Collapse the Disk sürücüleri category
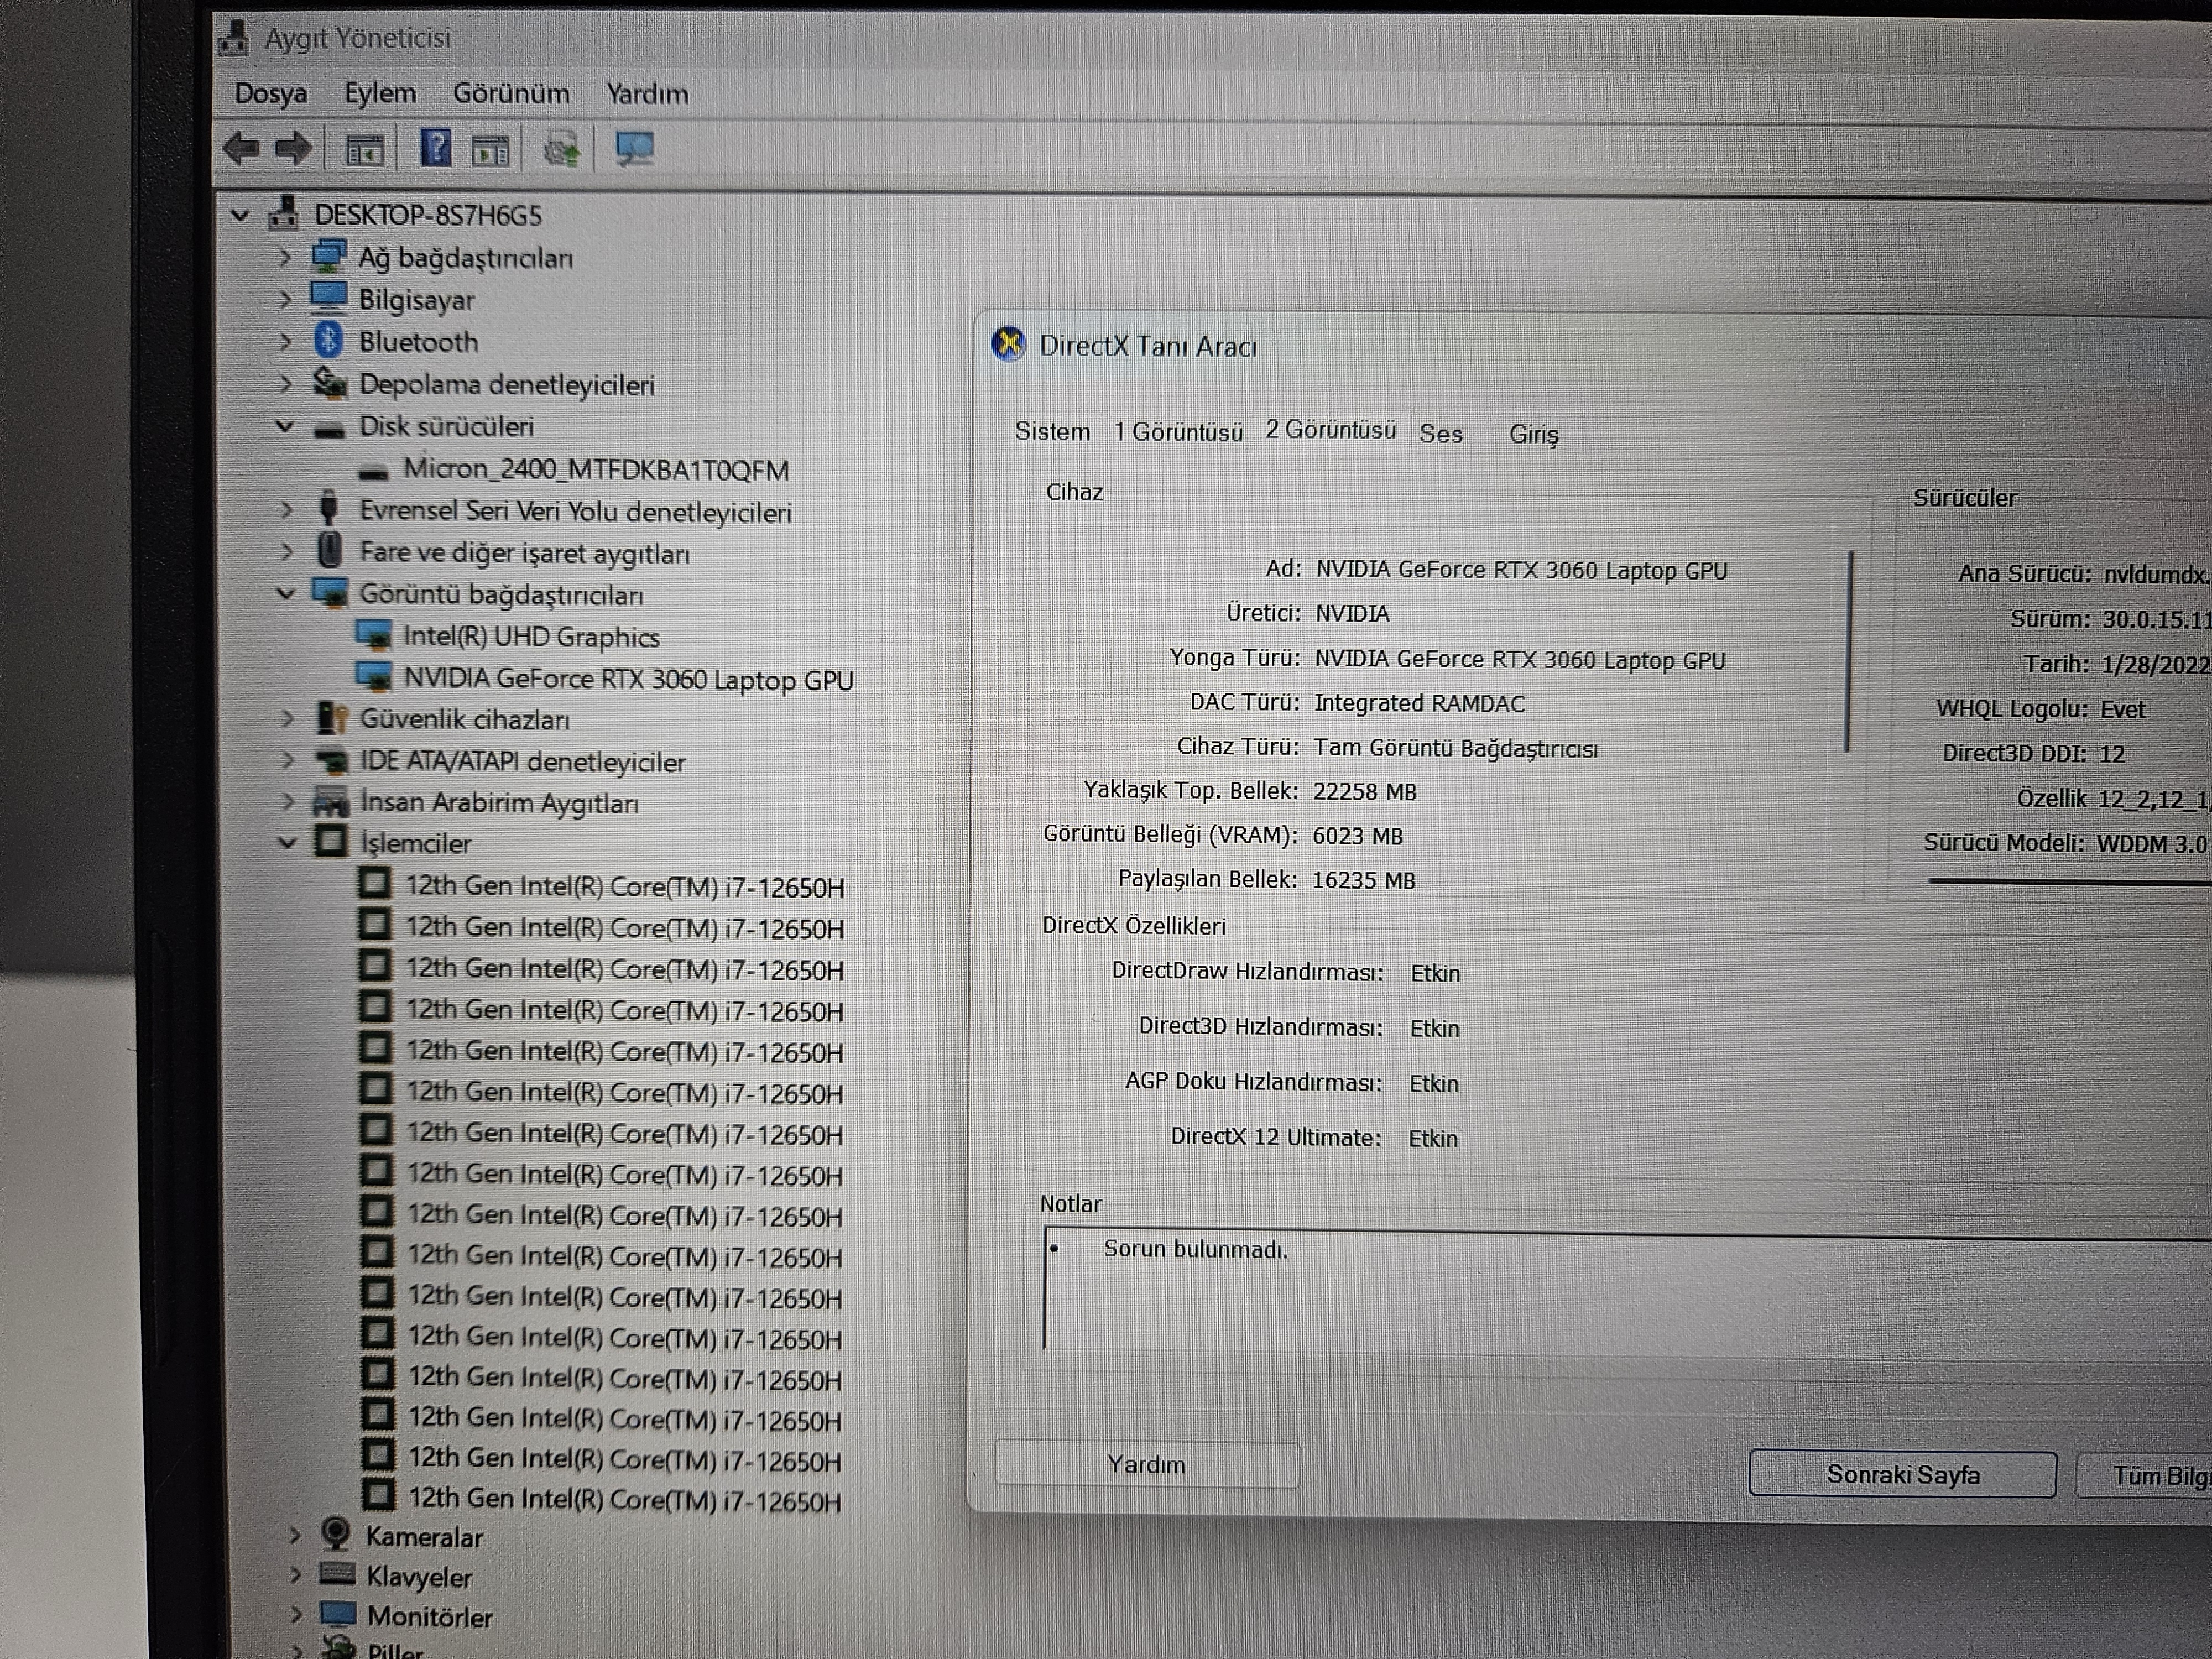This screenshot has width=2212, height=1659. coord(285,426)
